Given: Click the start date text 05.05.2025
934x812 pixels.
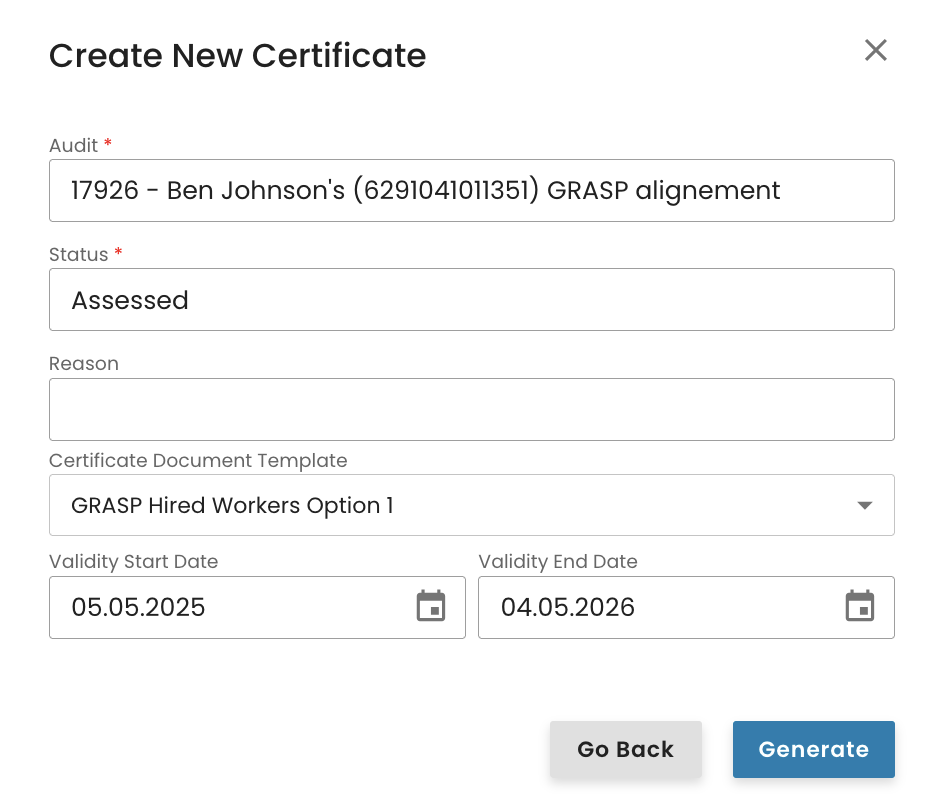Looking at the screenshot, I should [x=138, y=607].
